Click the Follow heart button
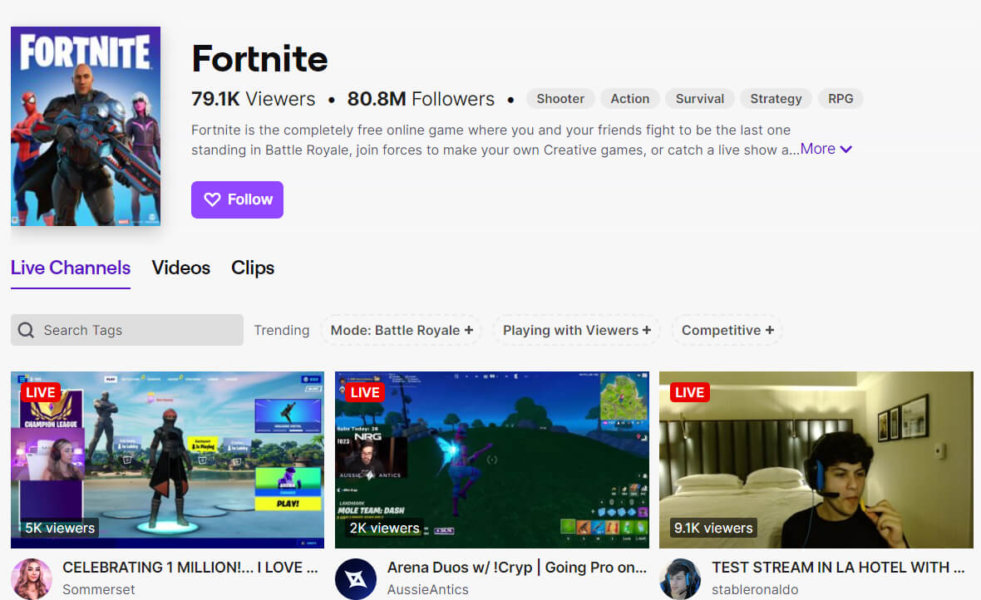 tap(237, 199)
